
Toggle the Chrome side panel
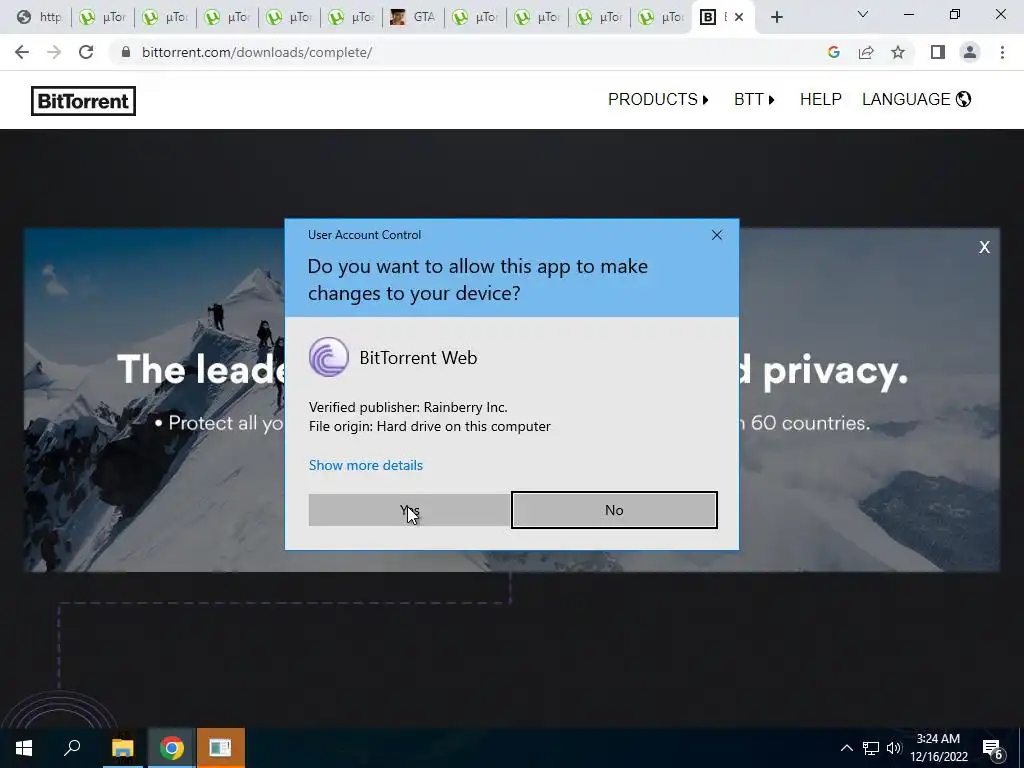pos(938,52)
